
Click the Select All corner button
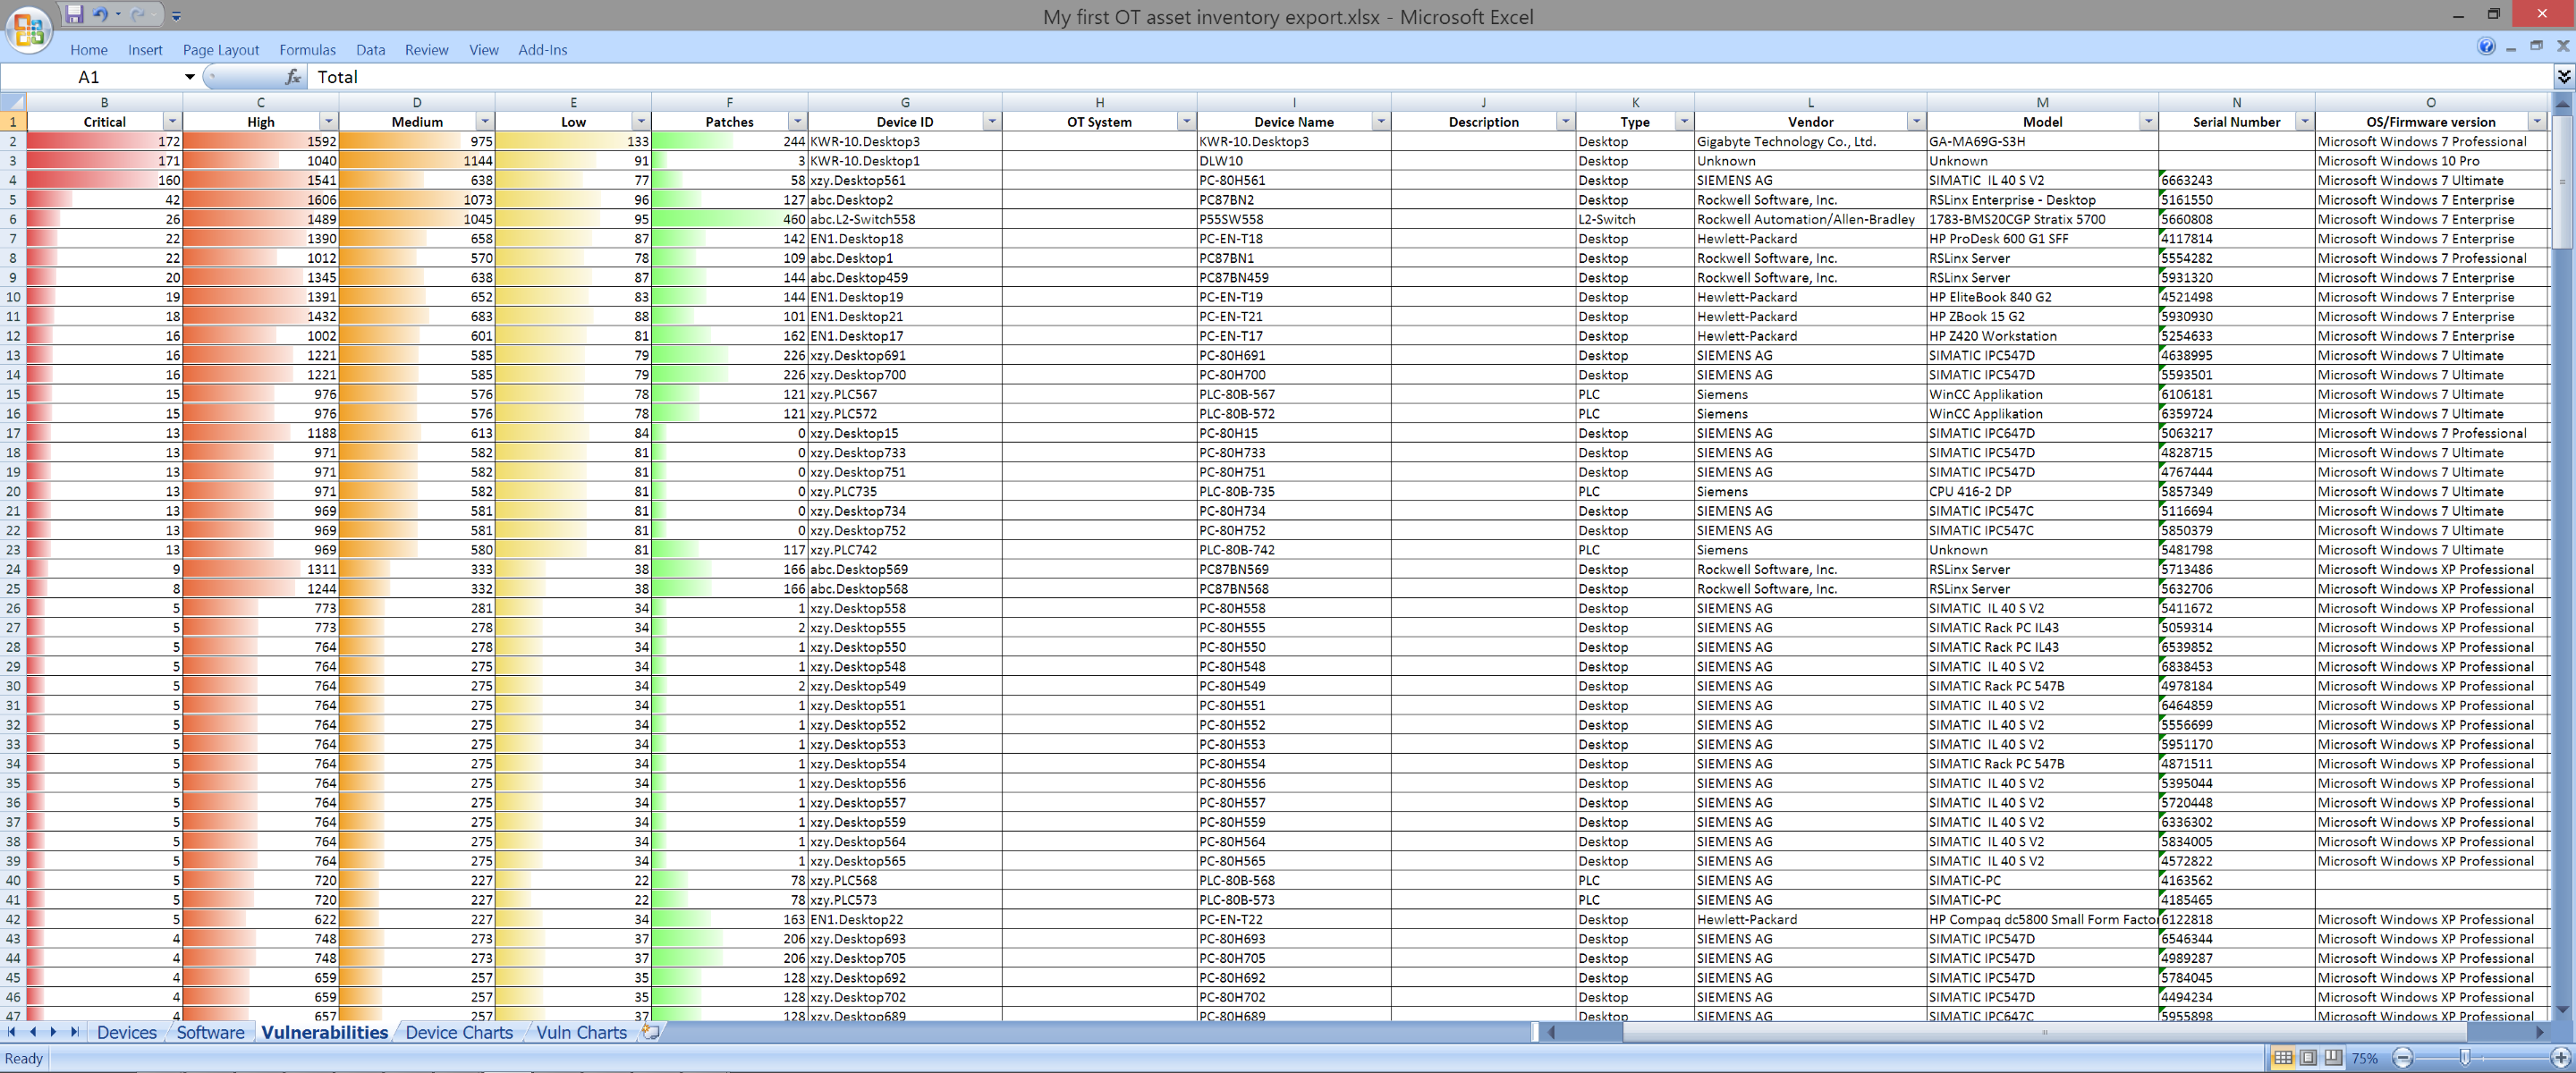13,102
